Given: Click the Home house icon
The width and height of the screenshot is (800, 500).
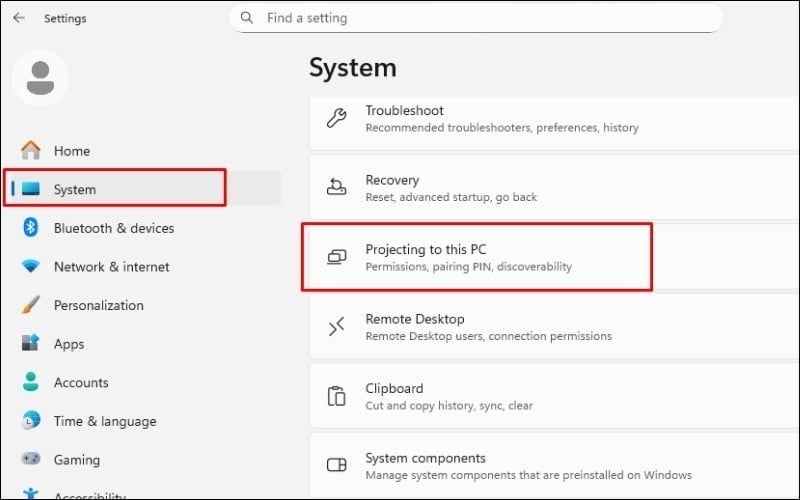Looking at the screenshot, I should pos(31,151).
